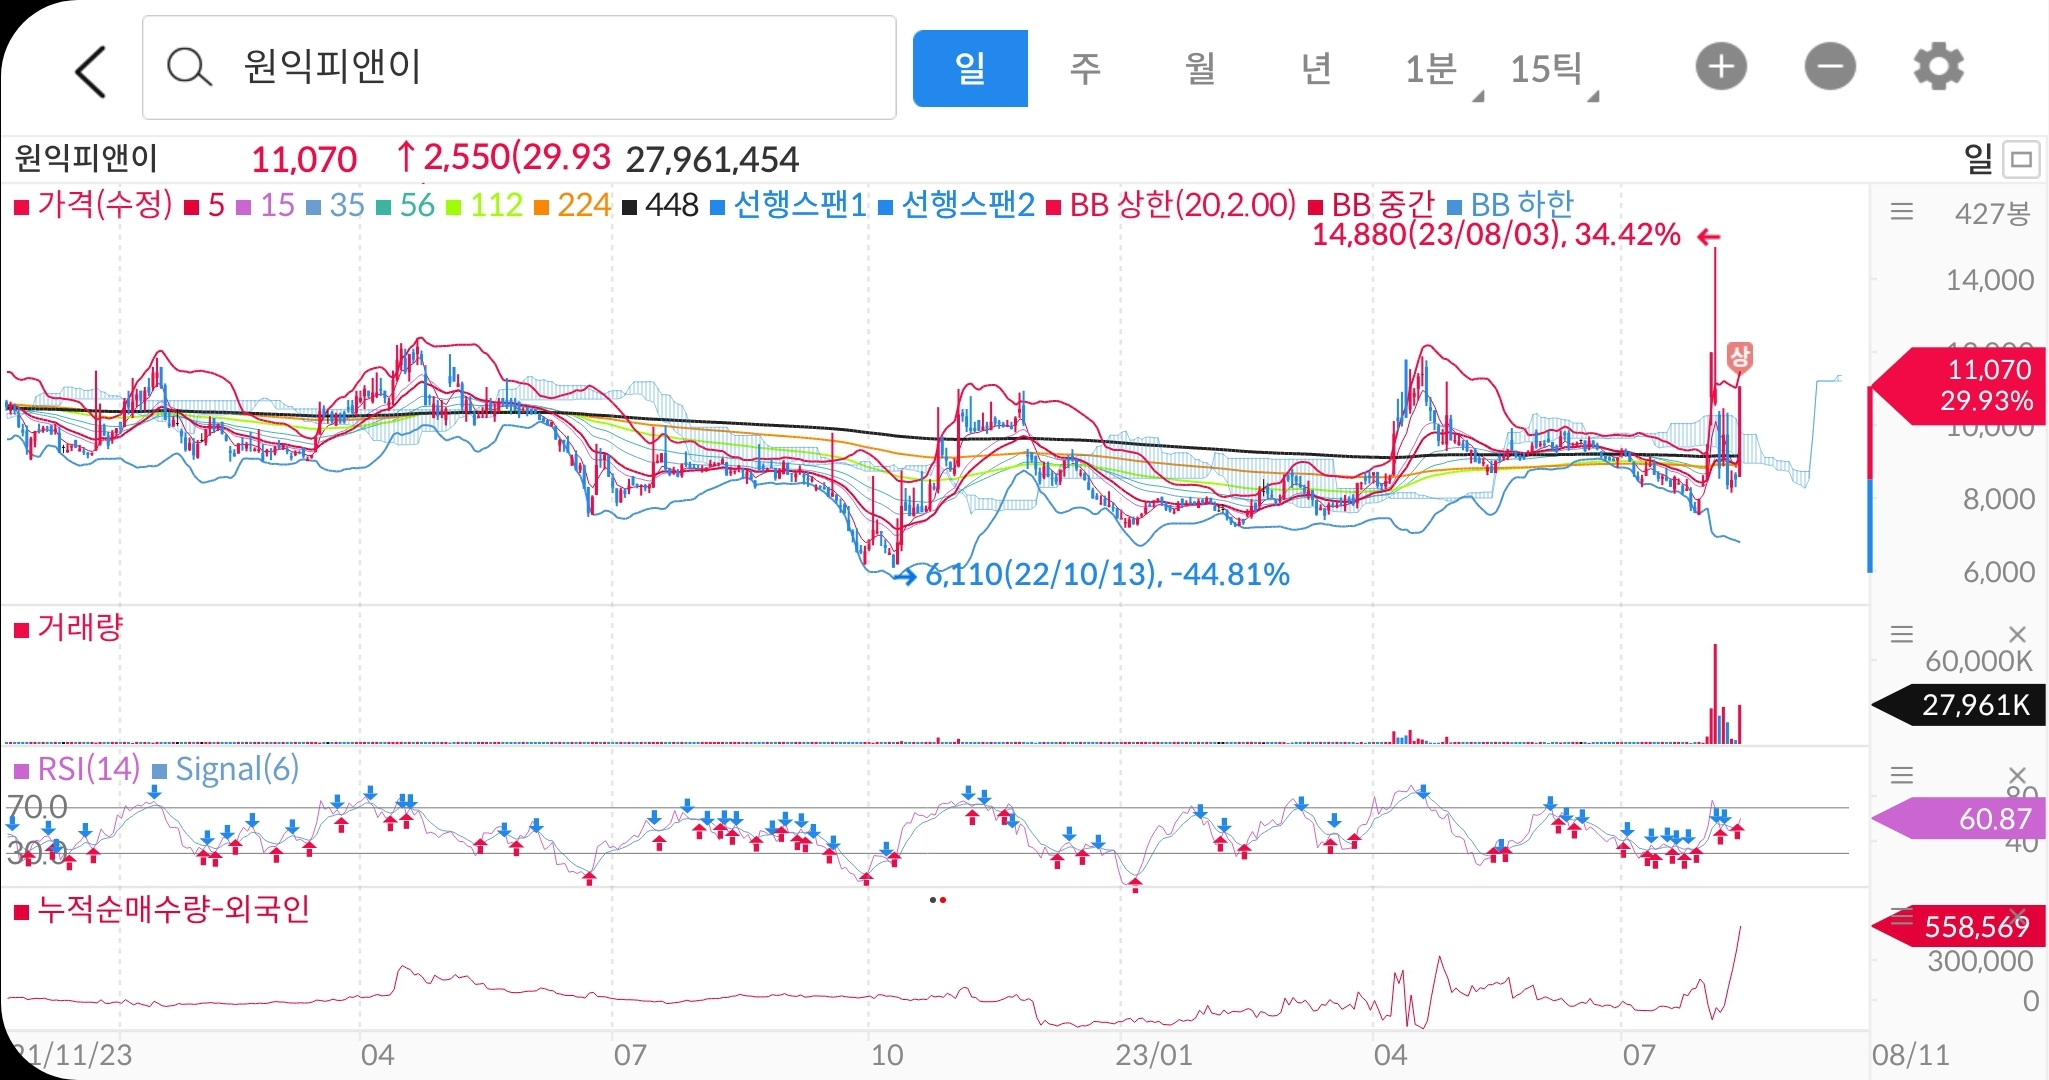Close the RSI indicator panel
This screenshot has width=2049, height=1080.
pos(2017,775)
